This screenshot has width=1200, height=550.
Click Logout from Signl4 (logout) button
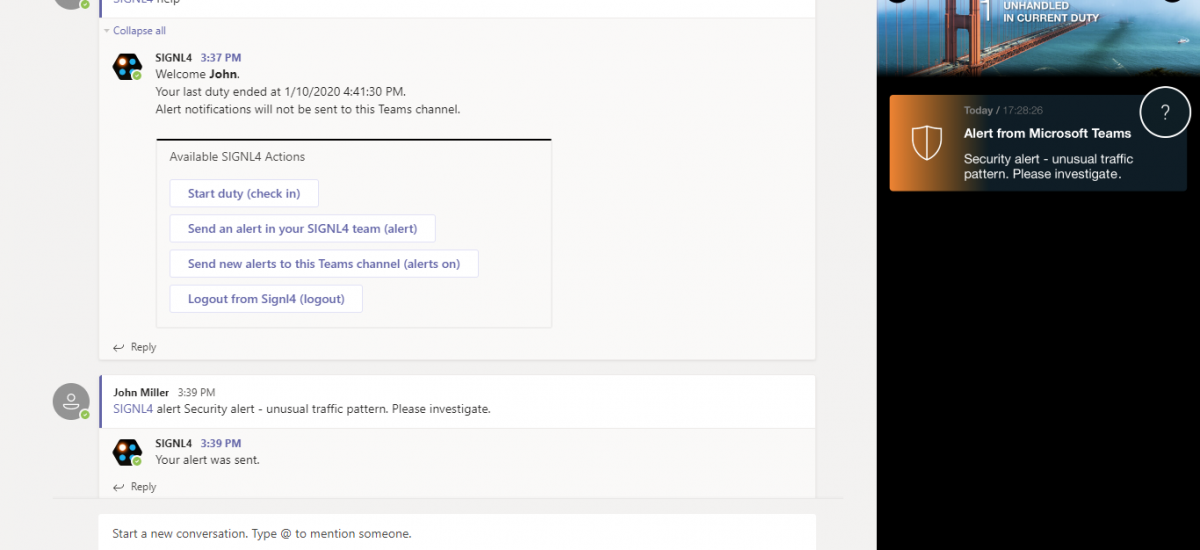click(266, 299)
